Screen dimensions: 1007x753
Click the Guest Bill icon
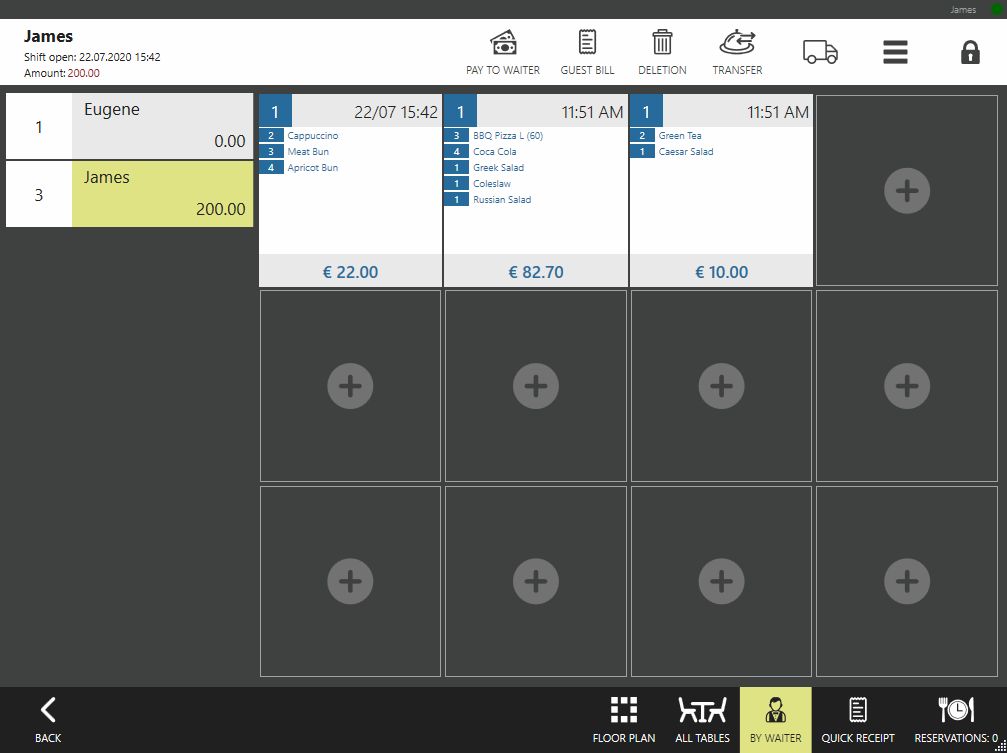pos(587,52)
